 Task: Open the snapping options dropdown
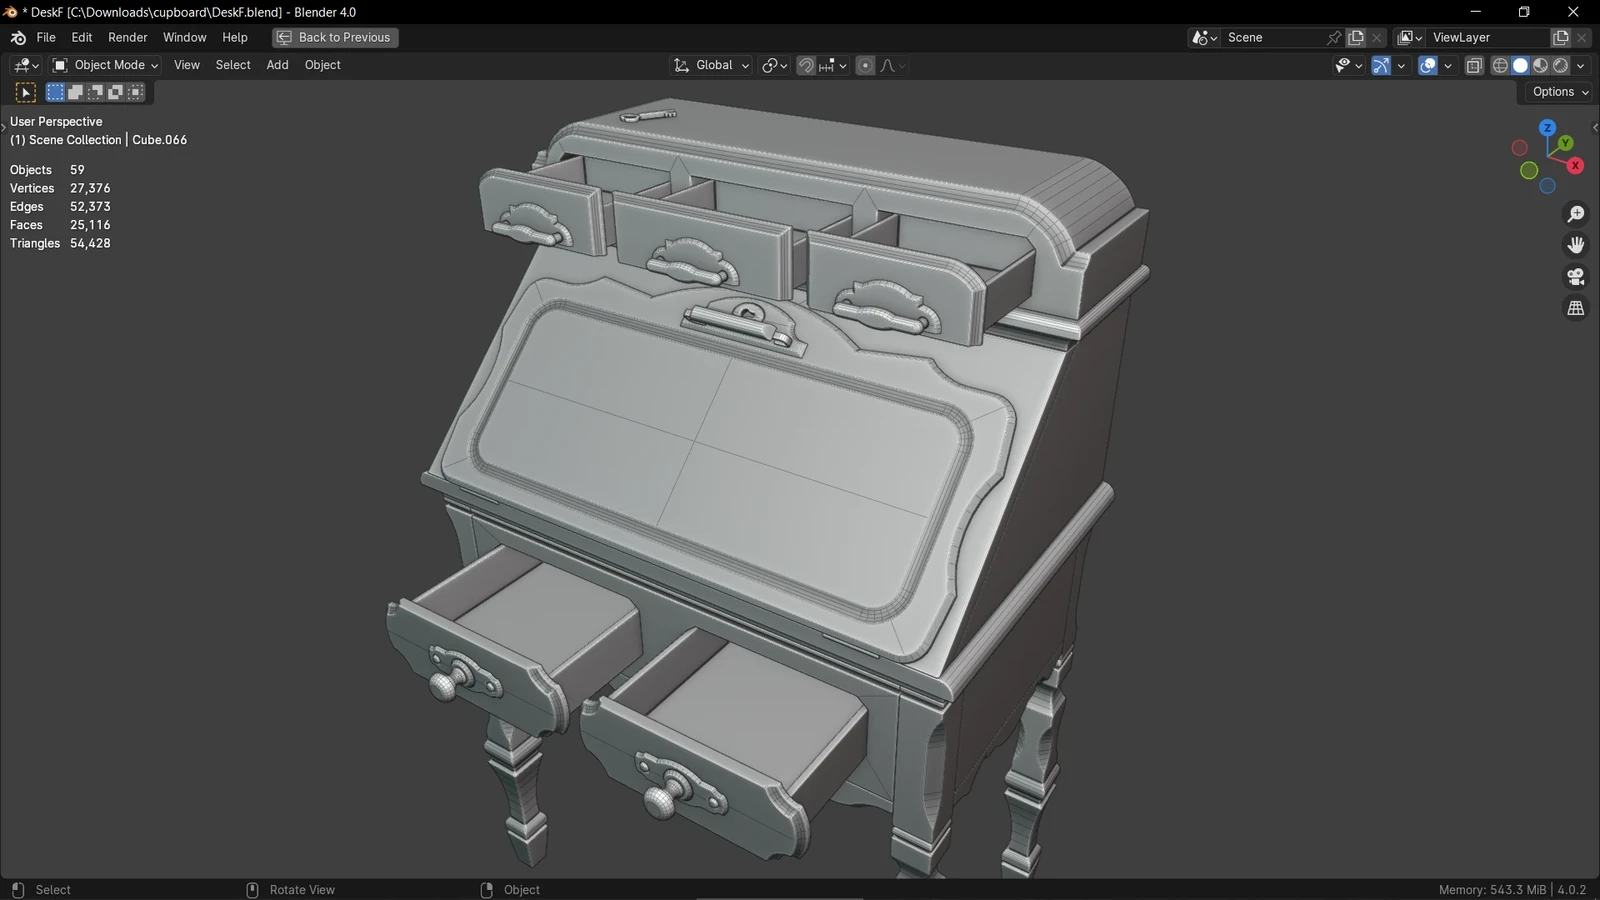(x=833, y=65)
